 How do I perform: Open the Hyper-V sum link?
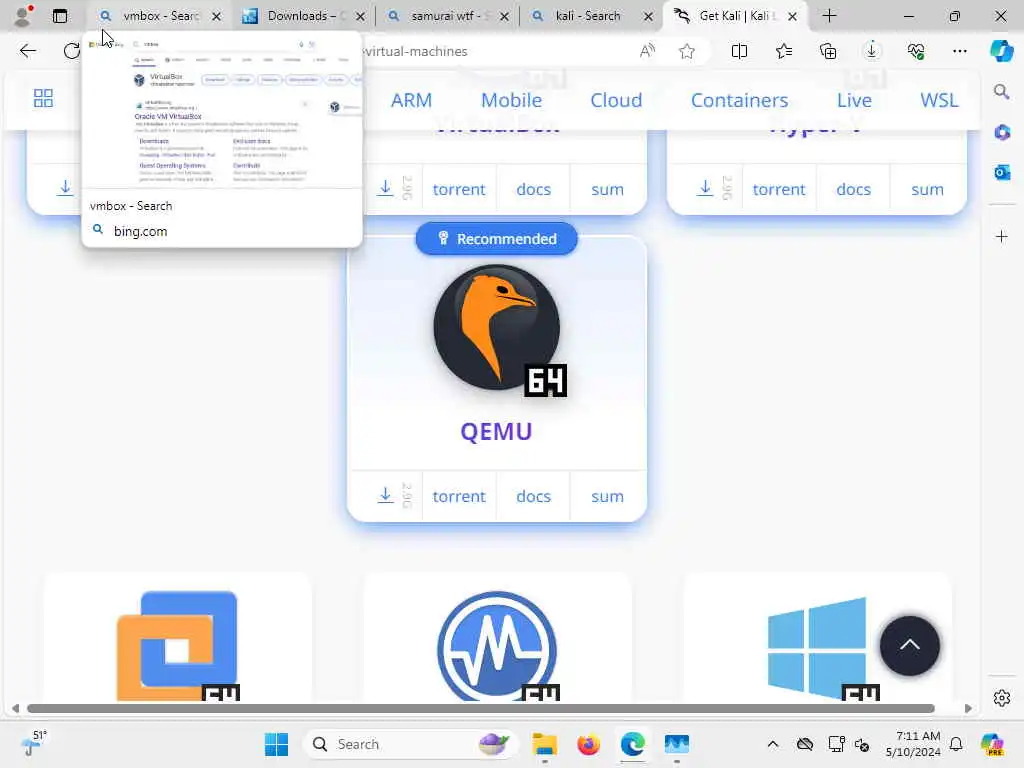click(927, 189)
